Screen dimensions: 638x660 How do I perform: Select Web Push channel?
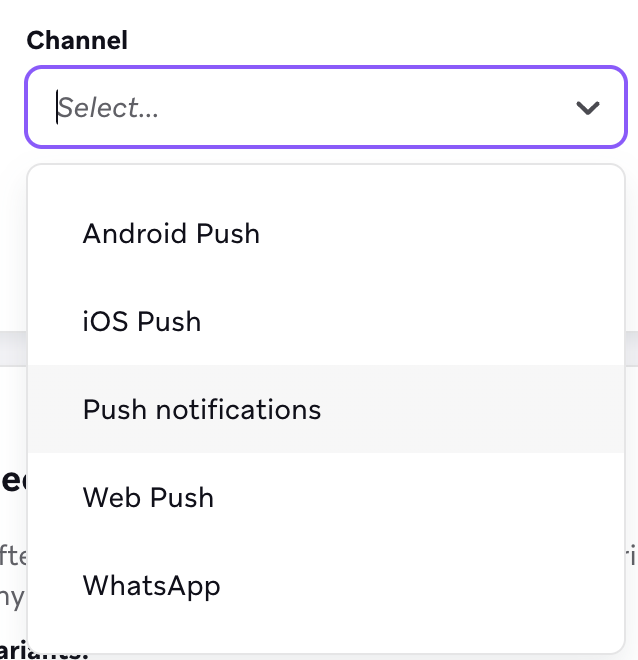click(148, 498)
